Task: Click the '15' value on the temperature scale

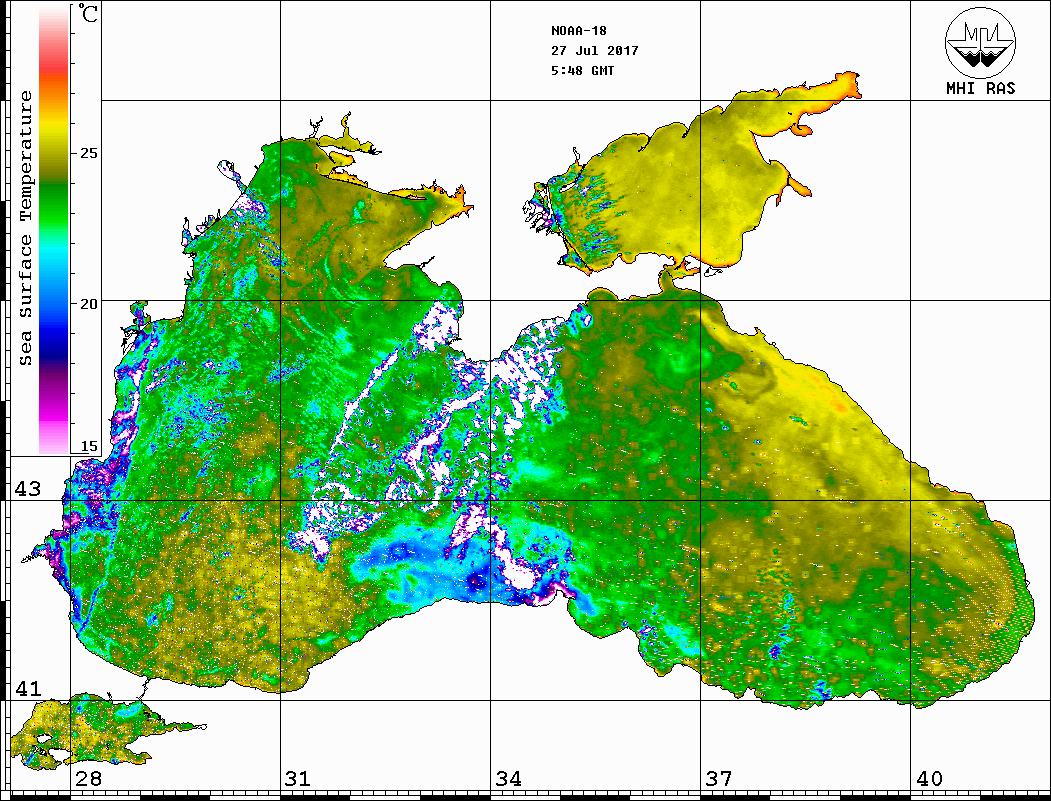Action: (88, 446)
